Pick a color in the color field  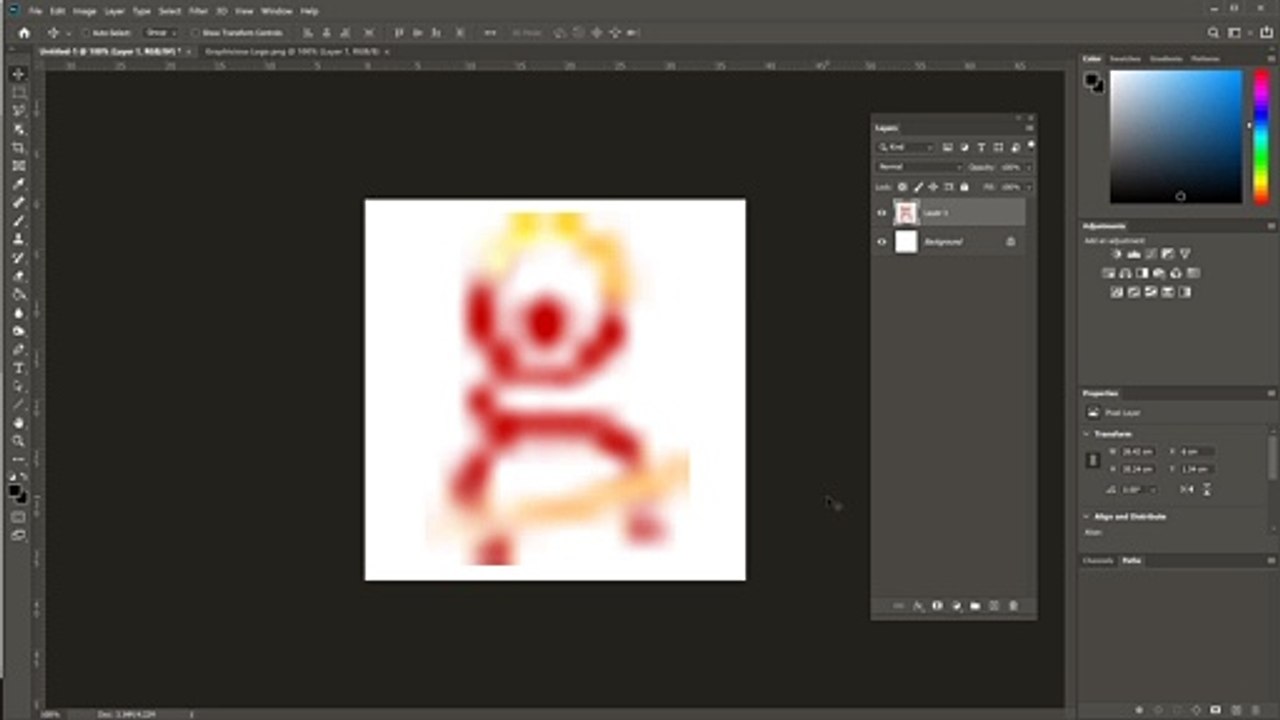(1175, 137)
